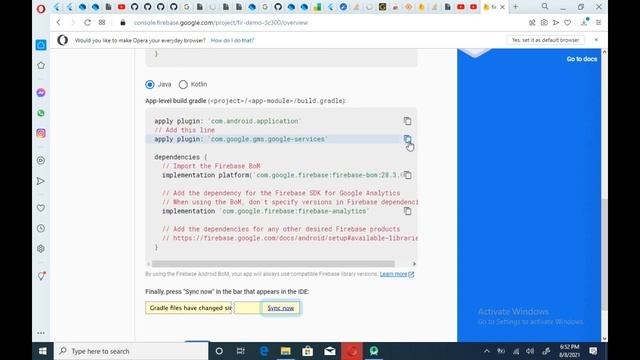This screenshot has height=360, width=640.
Task: Open Cortana circle on taskbar
Action: coord(219,351)
